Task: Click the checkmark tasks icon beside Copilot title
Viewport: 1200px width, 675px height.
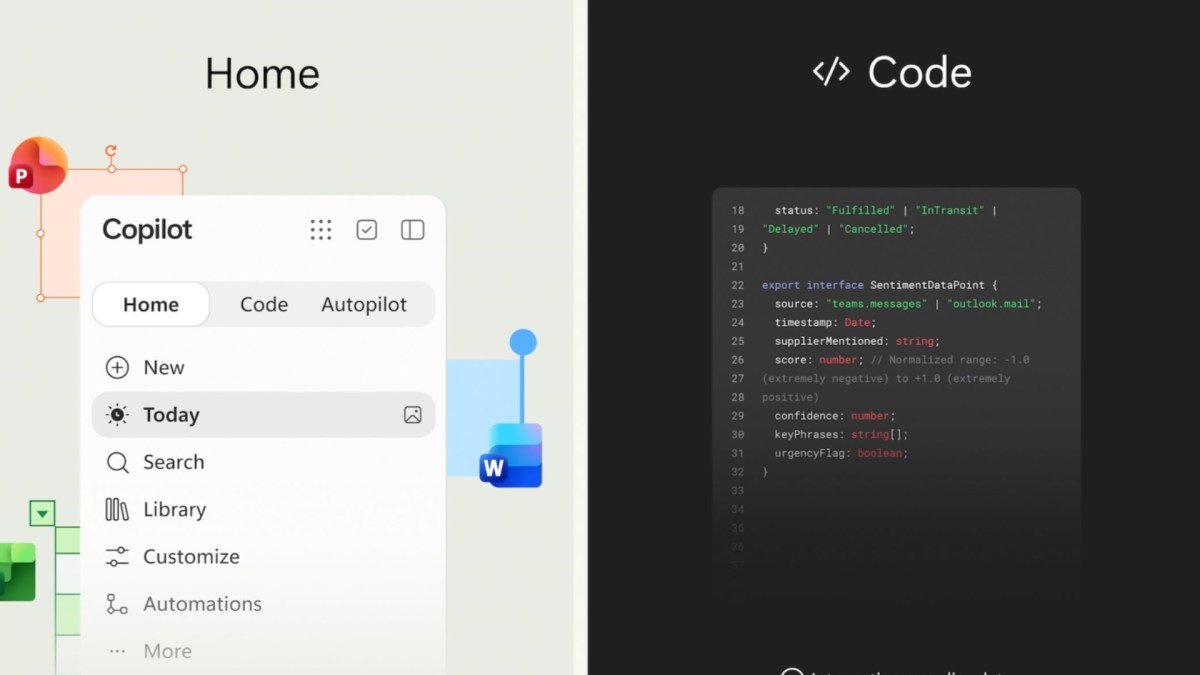Action: point(367,230)
